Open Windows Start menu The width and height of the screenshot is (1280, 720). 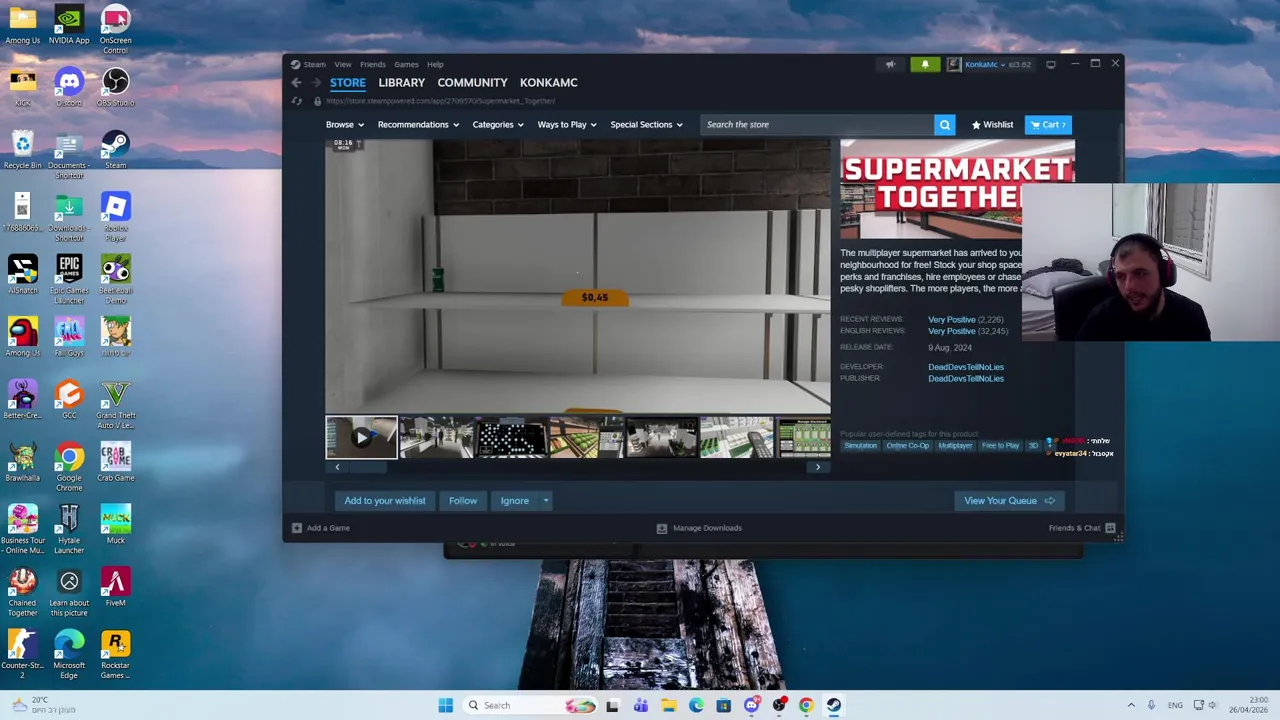click(445, 705)
